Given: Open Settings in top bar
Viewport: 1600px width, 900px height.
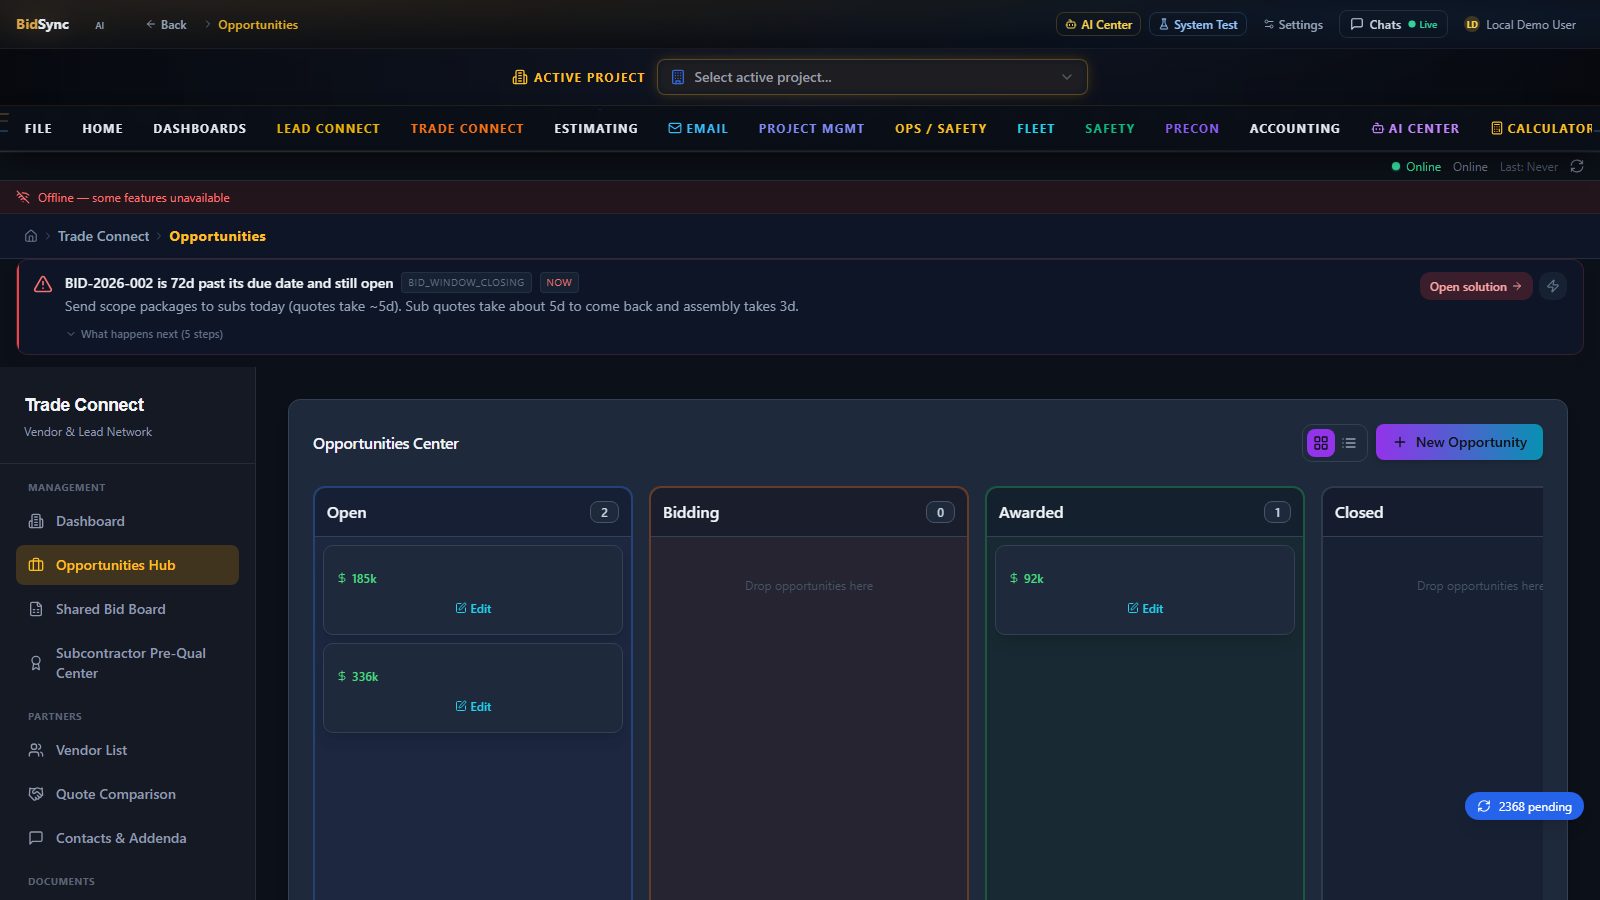Looking at the screenshot, I should (1293, 24).
